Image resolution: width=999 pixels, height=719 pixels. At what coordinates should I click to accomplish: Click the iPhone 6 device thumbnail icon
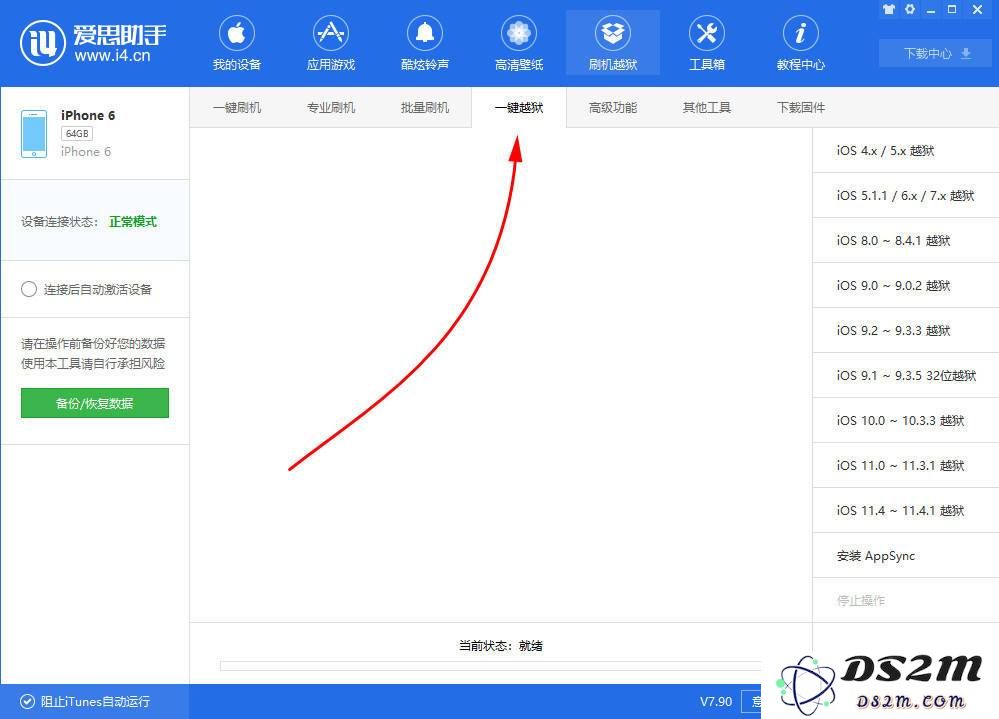pyautogui.click(x=34, y=134)
